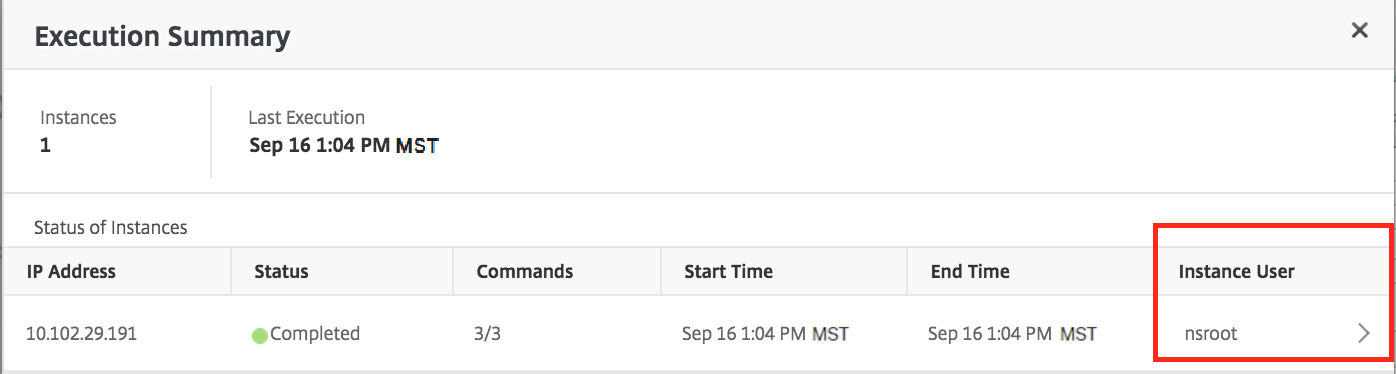
Task: Sort by the Instance User column header
Action: point(1236,271)
